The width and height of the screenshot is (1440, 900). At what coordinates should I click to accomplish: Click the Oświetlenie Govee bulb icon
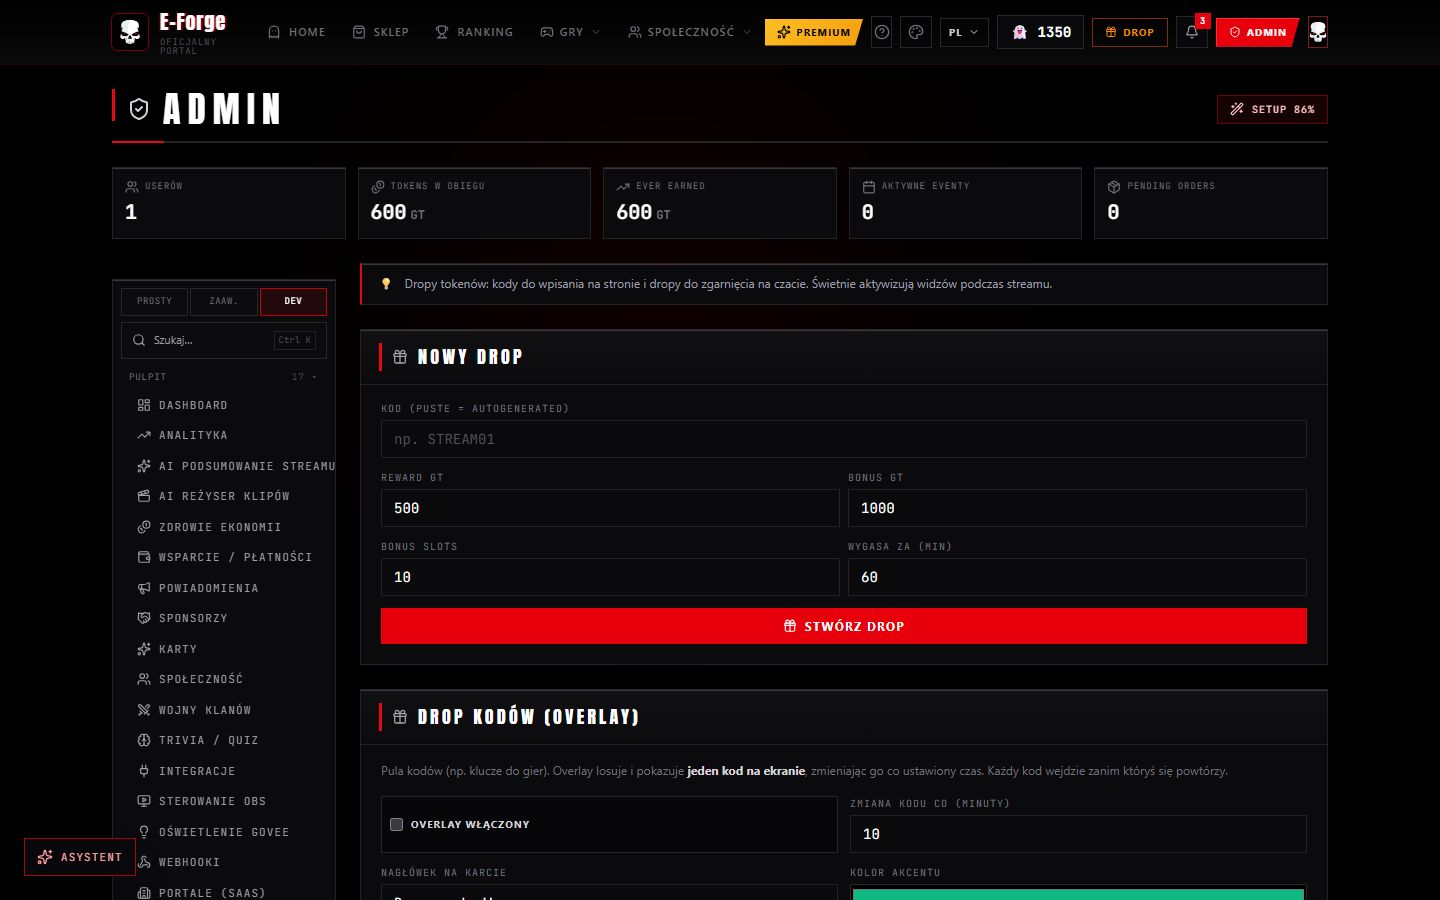tap(144, 832)
